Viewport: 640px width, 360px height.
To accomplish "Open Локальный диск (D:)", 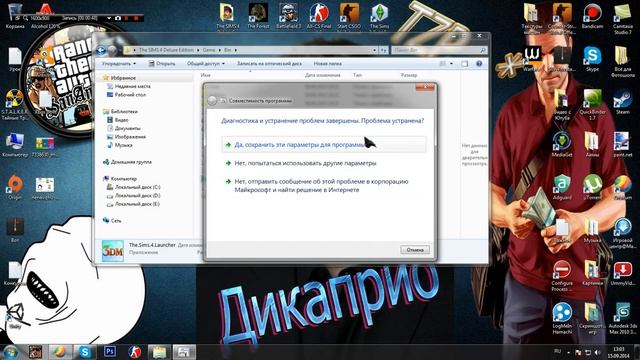I will (x=133, y=196).
